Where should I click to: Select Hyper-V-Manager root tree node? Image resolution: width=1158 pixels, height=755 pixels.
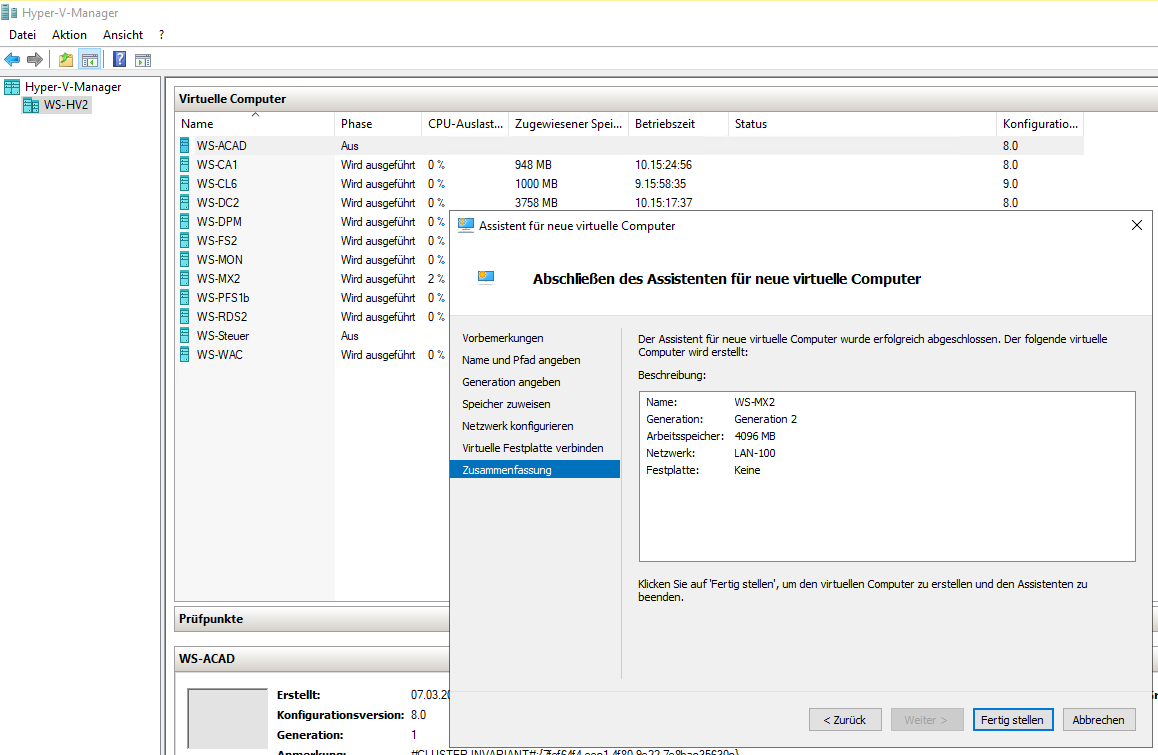click(72, 86)
